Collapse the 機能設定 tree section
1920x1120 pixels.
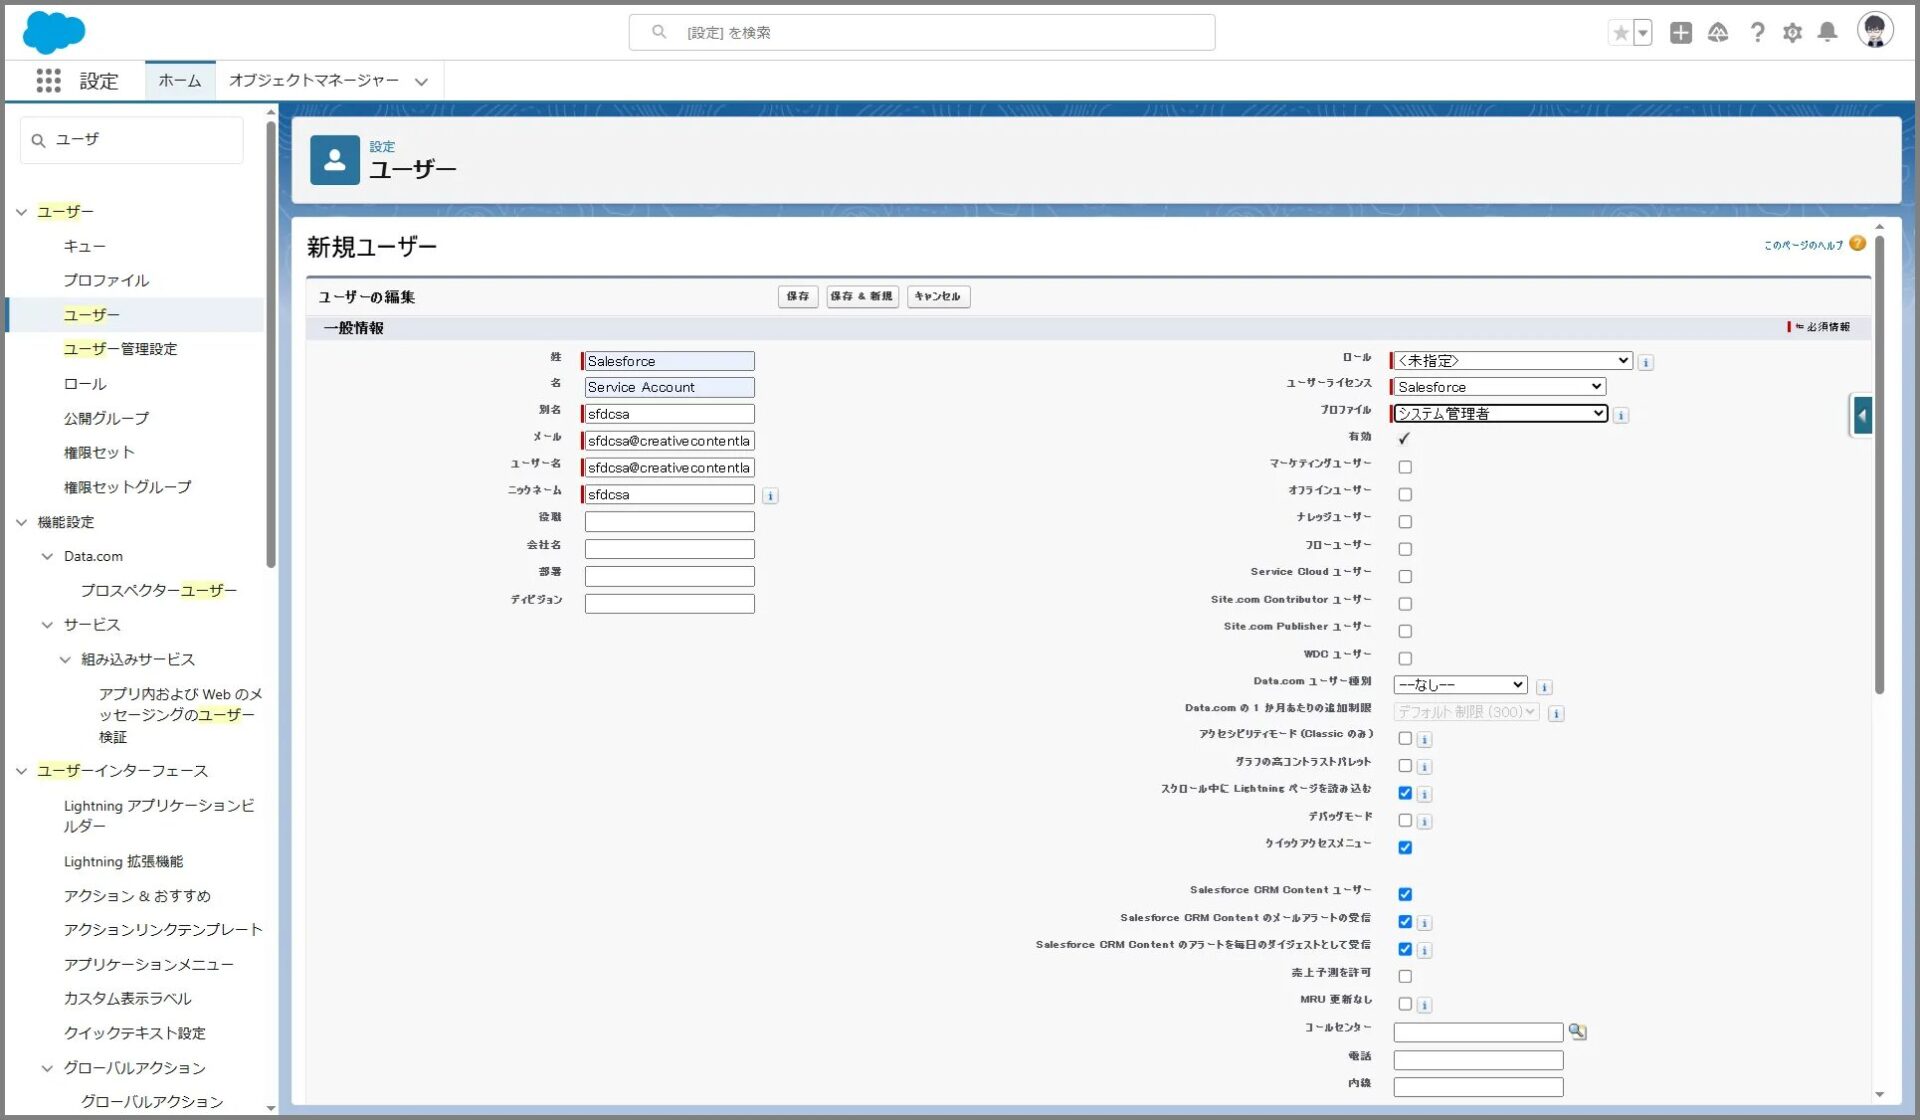click(21, 522)
